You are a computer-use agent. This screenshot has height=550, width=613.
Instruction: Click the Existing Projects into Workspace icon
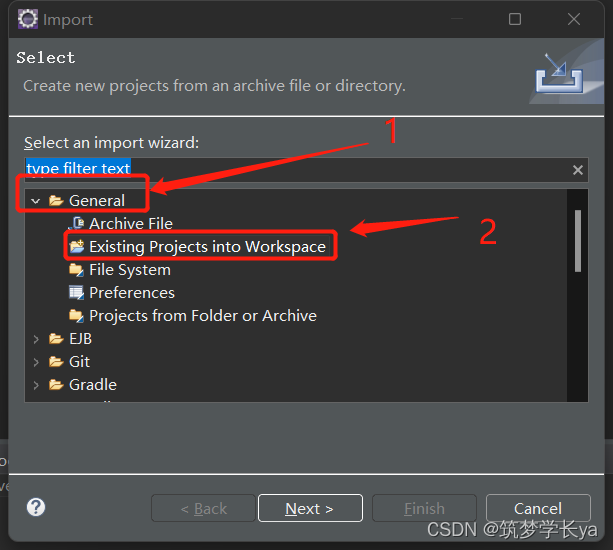click(77, 247)
